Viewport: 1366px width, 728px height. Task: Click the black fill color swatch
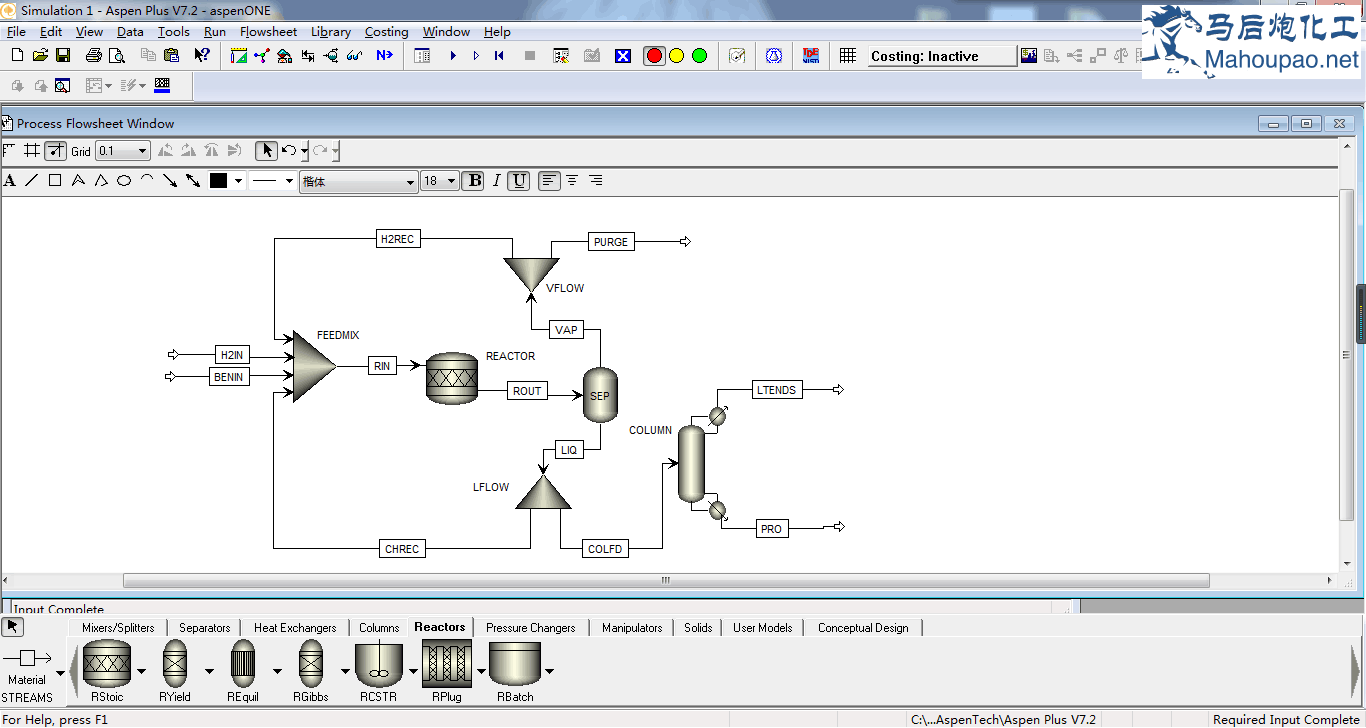(219, 181)
